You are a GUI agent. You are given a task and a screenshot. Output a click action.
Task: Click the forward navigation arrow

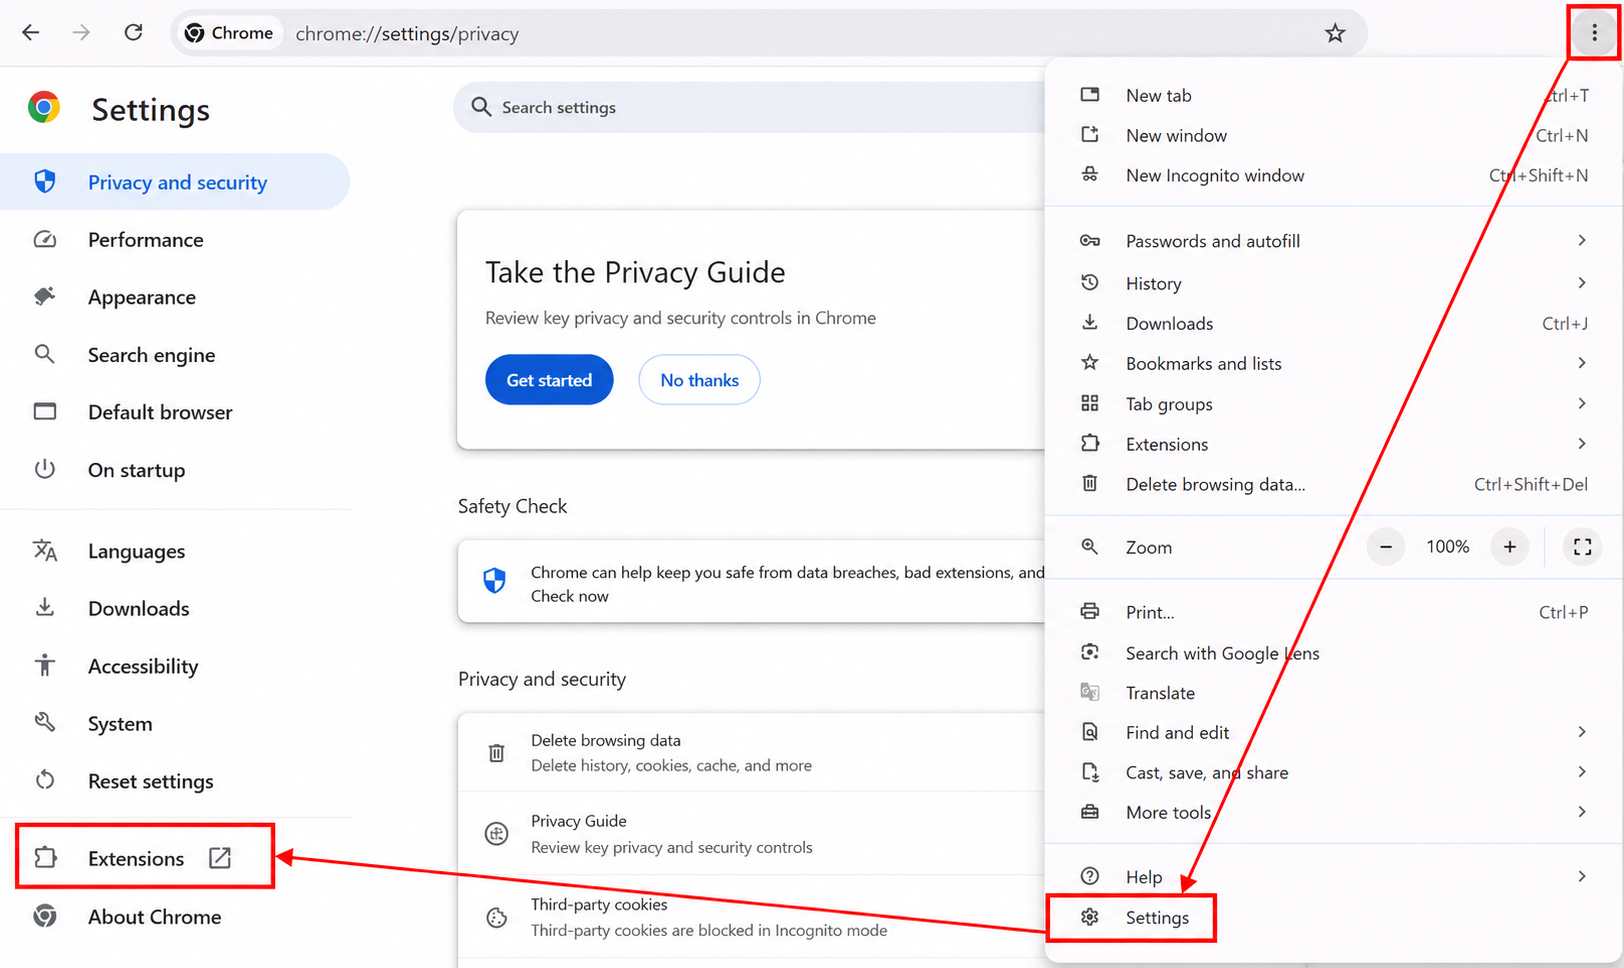pos(81,33)
